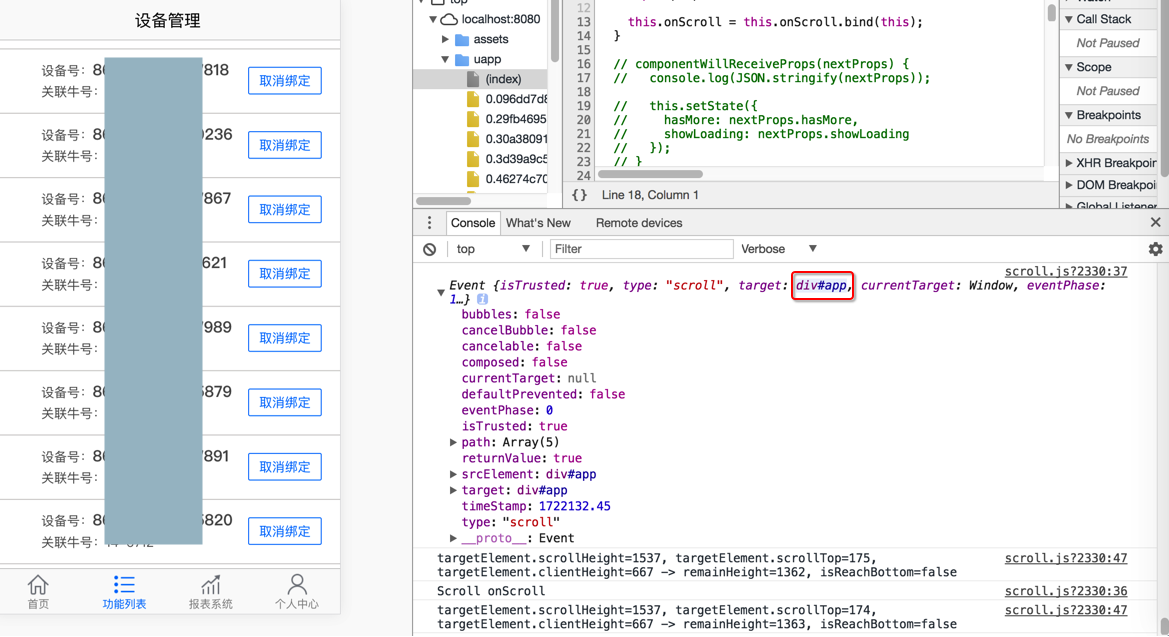The height and width of the screenshot is (637, 1169).
Task: Open scroll.js?2330:37 source link
Action: [x=1065, y=272]
